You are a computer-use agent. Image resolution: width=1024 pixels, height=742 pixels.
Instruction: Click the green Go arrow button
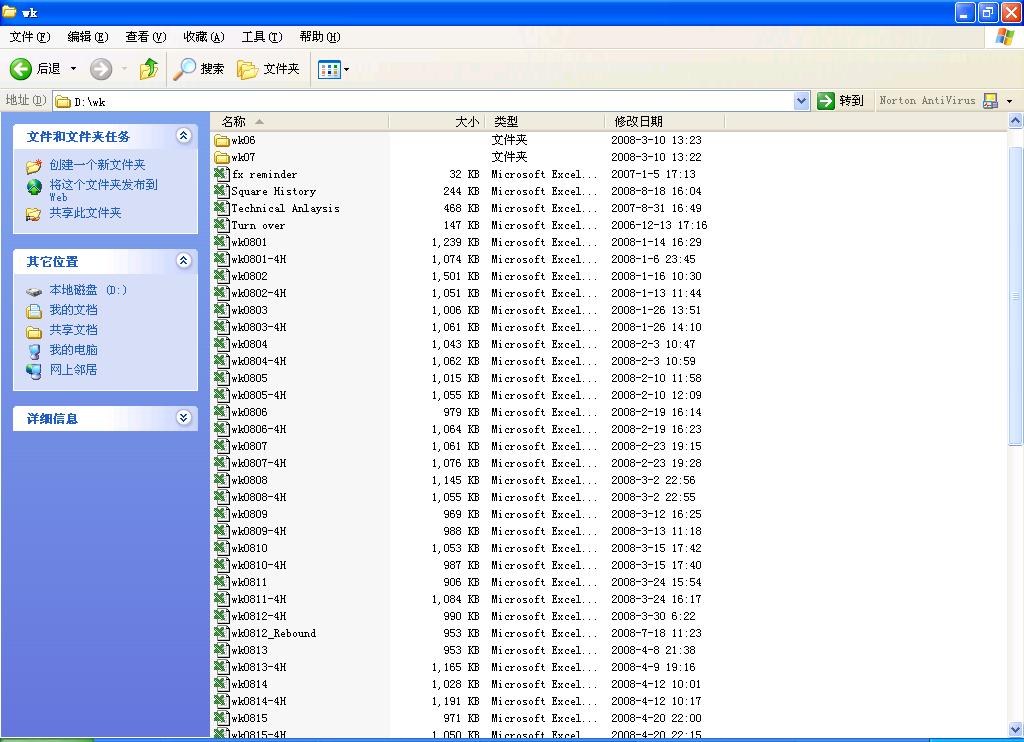point(826,101)
